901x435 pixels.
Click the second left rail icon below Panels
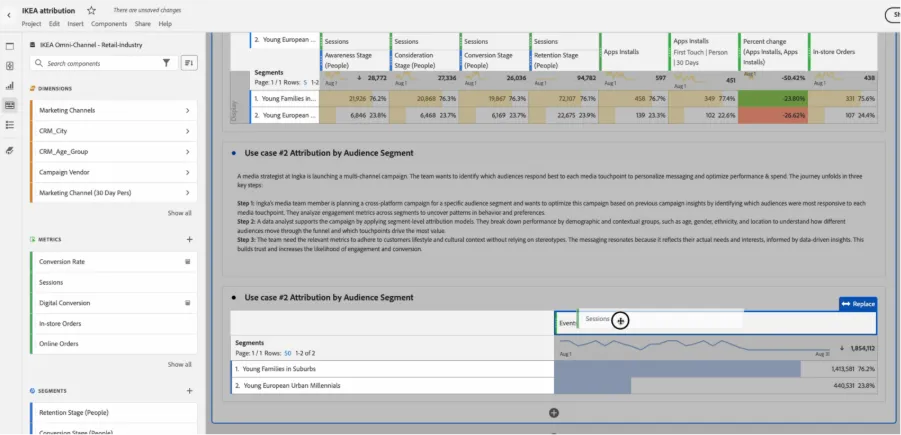click(10, 66)
